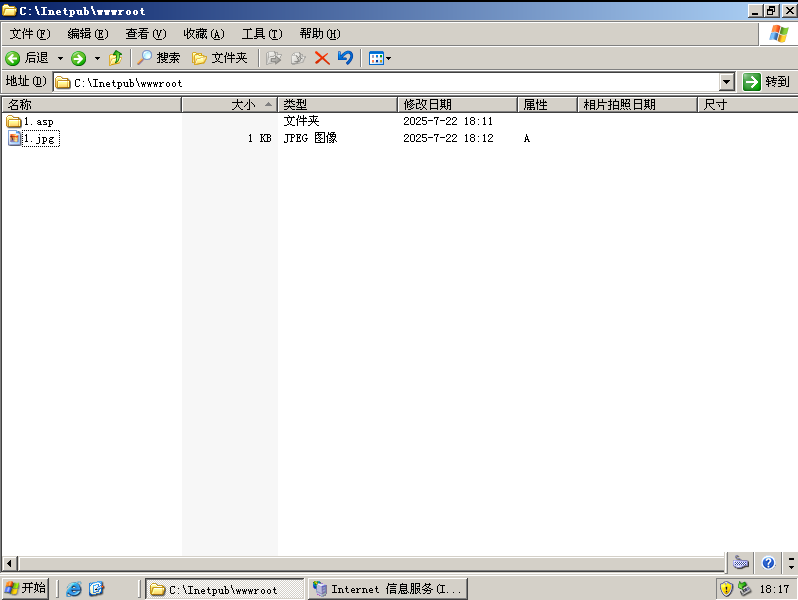Click the 2025-7-22 18:12 date cell
The image size is (798, 600).
tap(448, 138)
